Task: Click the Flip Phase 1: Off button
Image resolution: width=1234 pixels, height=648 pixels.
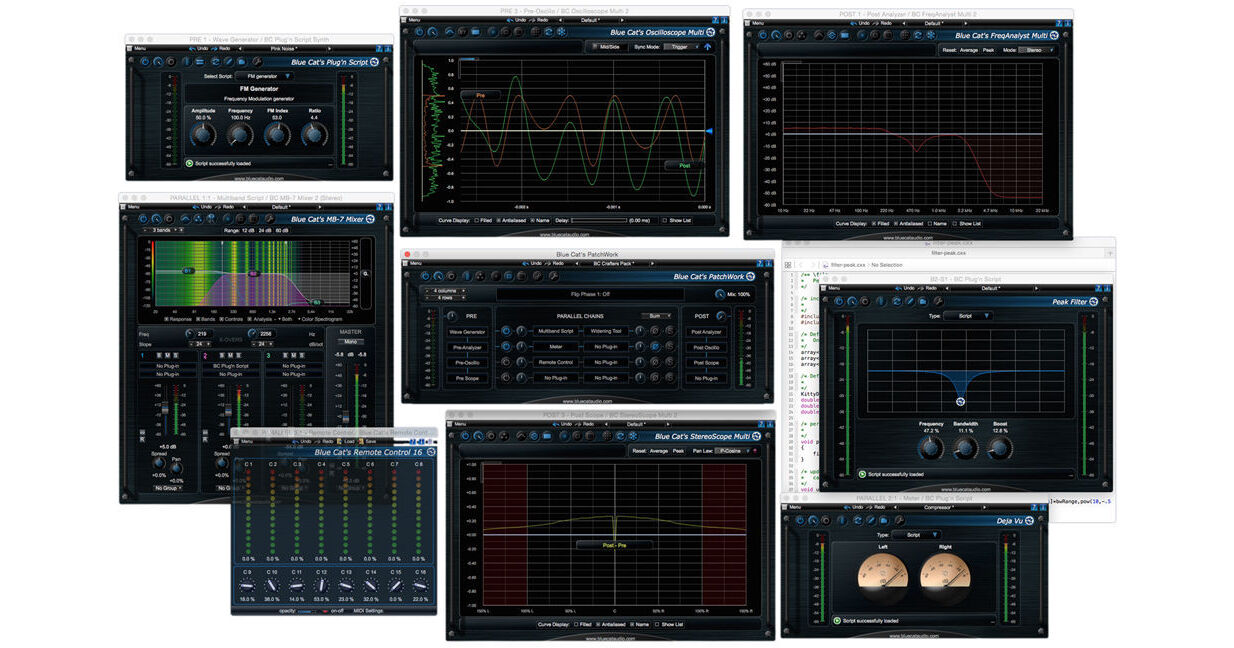Action: pyautogui.click(x=590, y=293)
